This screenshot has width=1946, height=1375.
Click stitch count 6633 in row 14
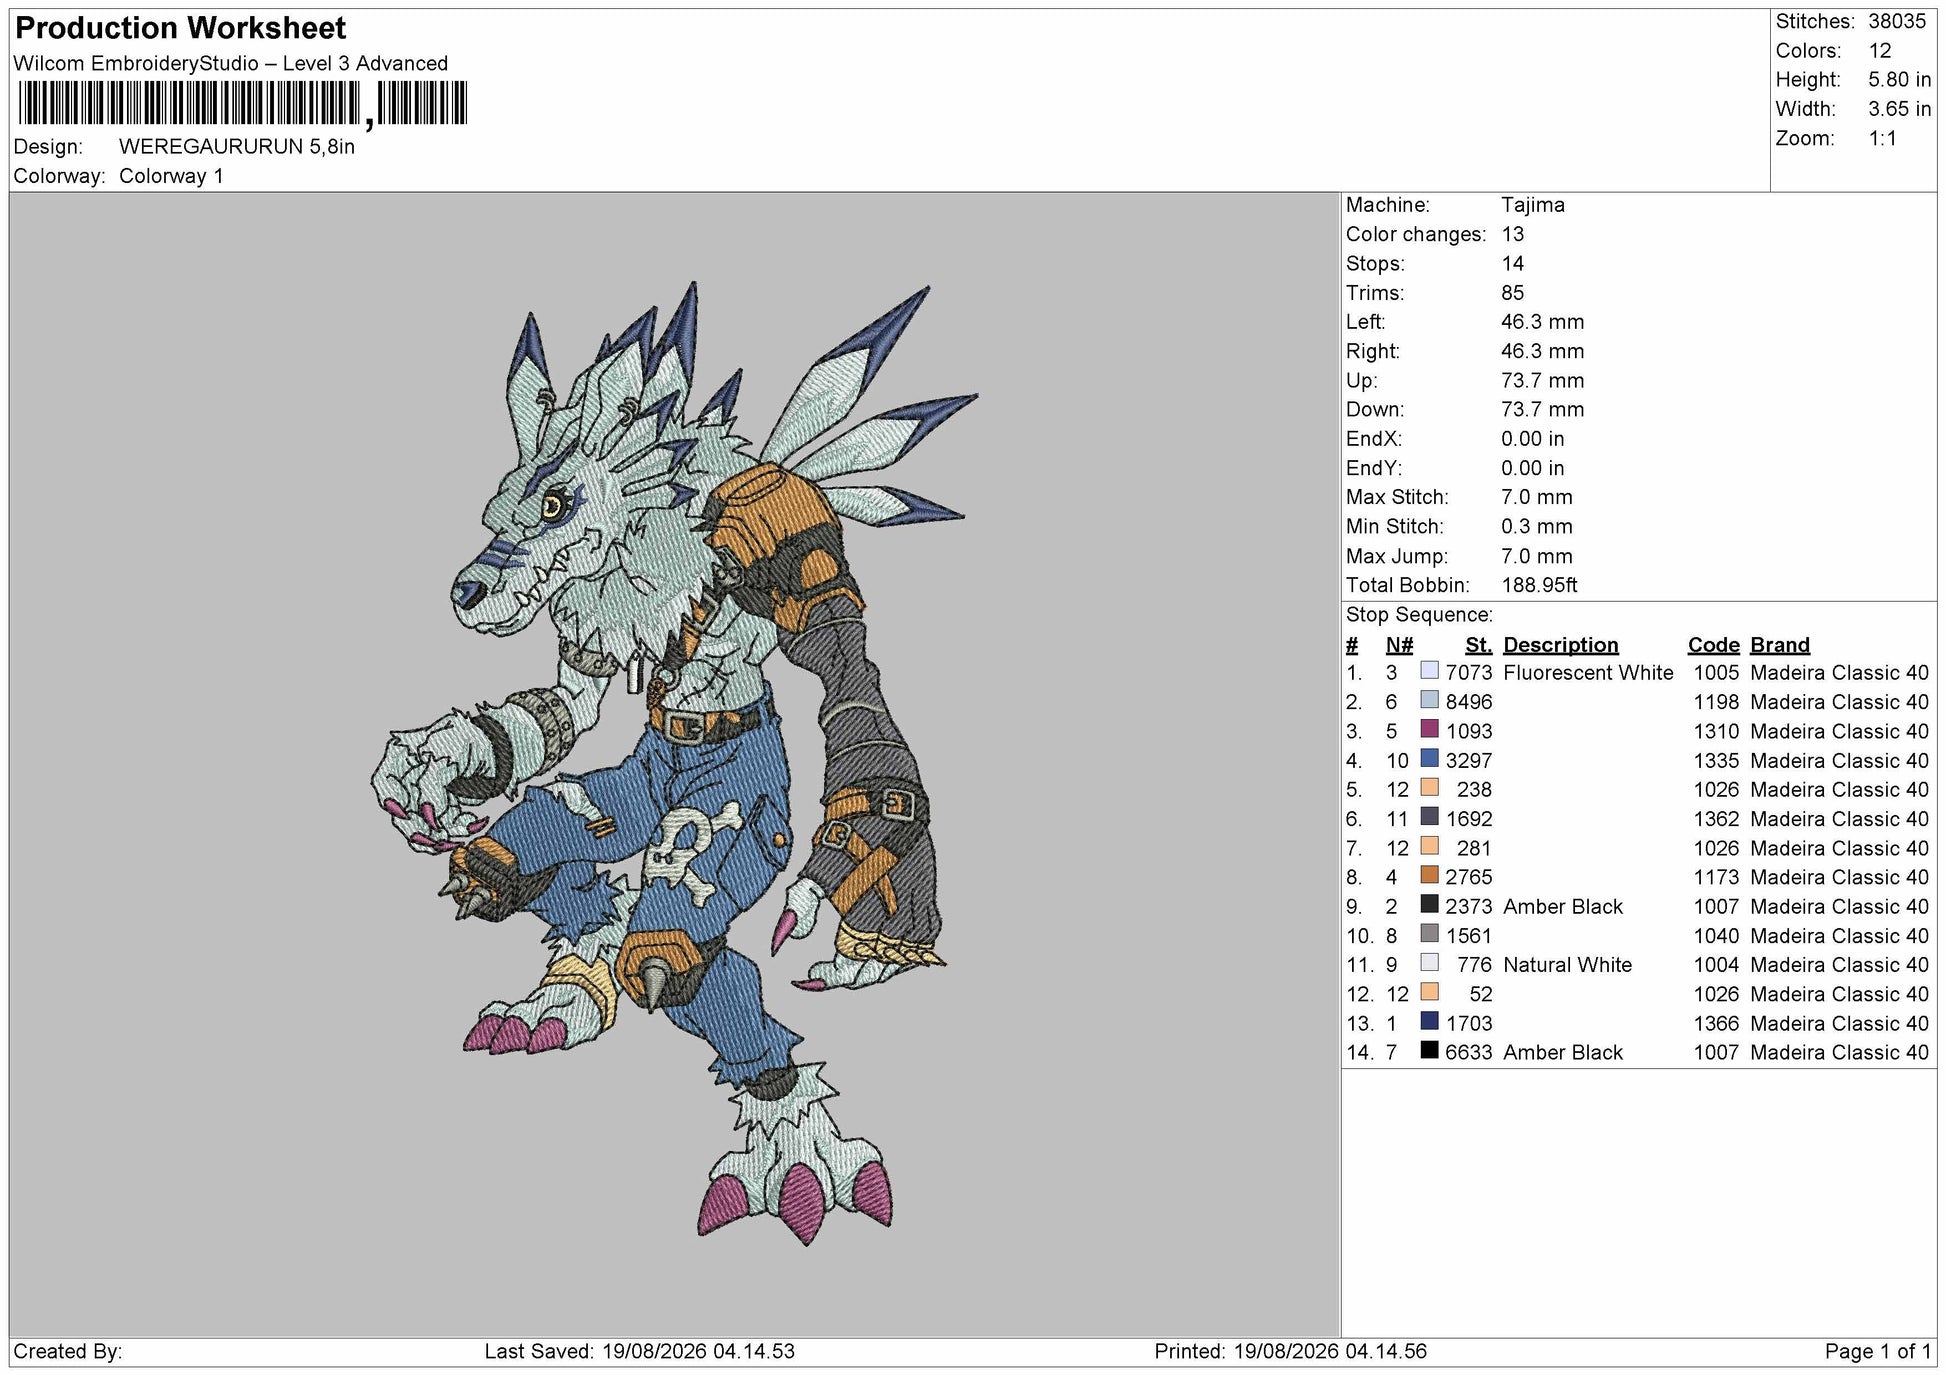pos(1469,1052)
